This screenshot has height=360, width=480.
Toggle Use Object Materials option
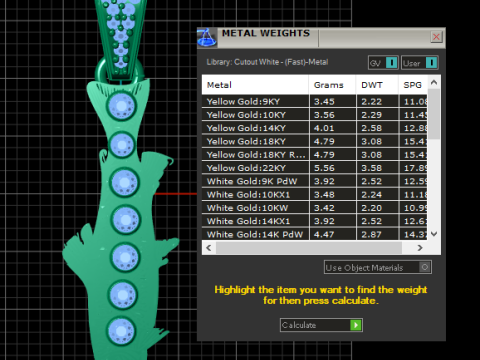(378, 267)
